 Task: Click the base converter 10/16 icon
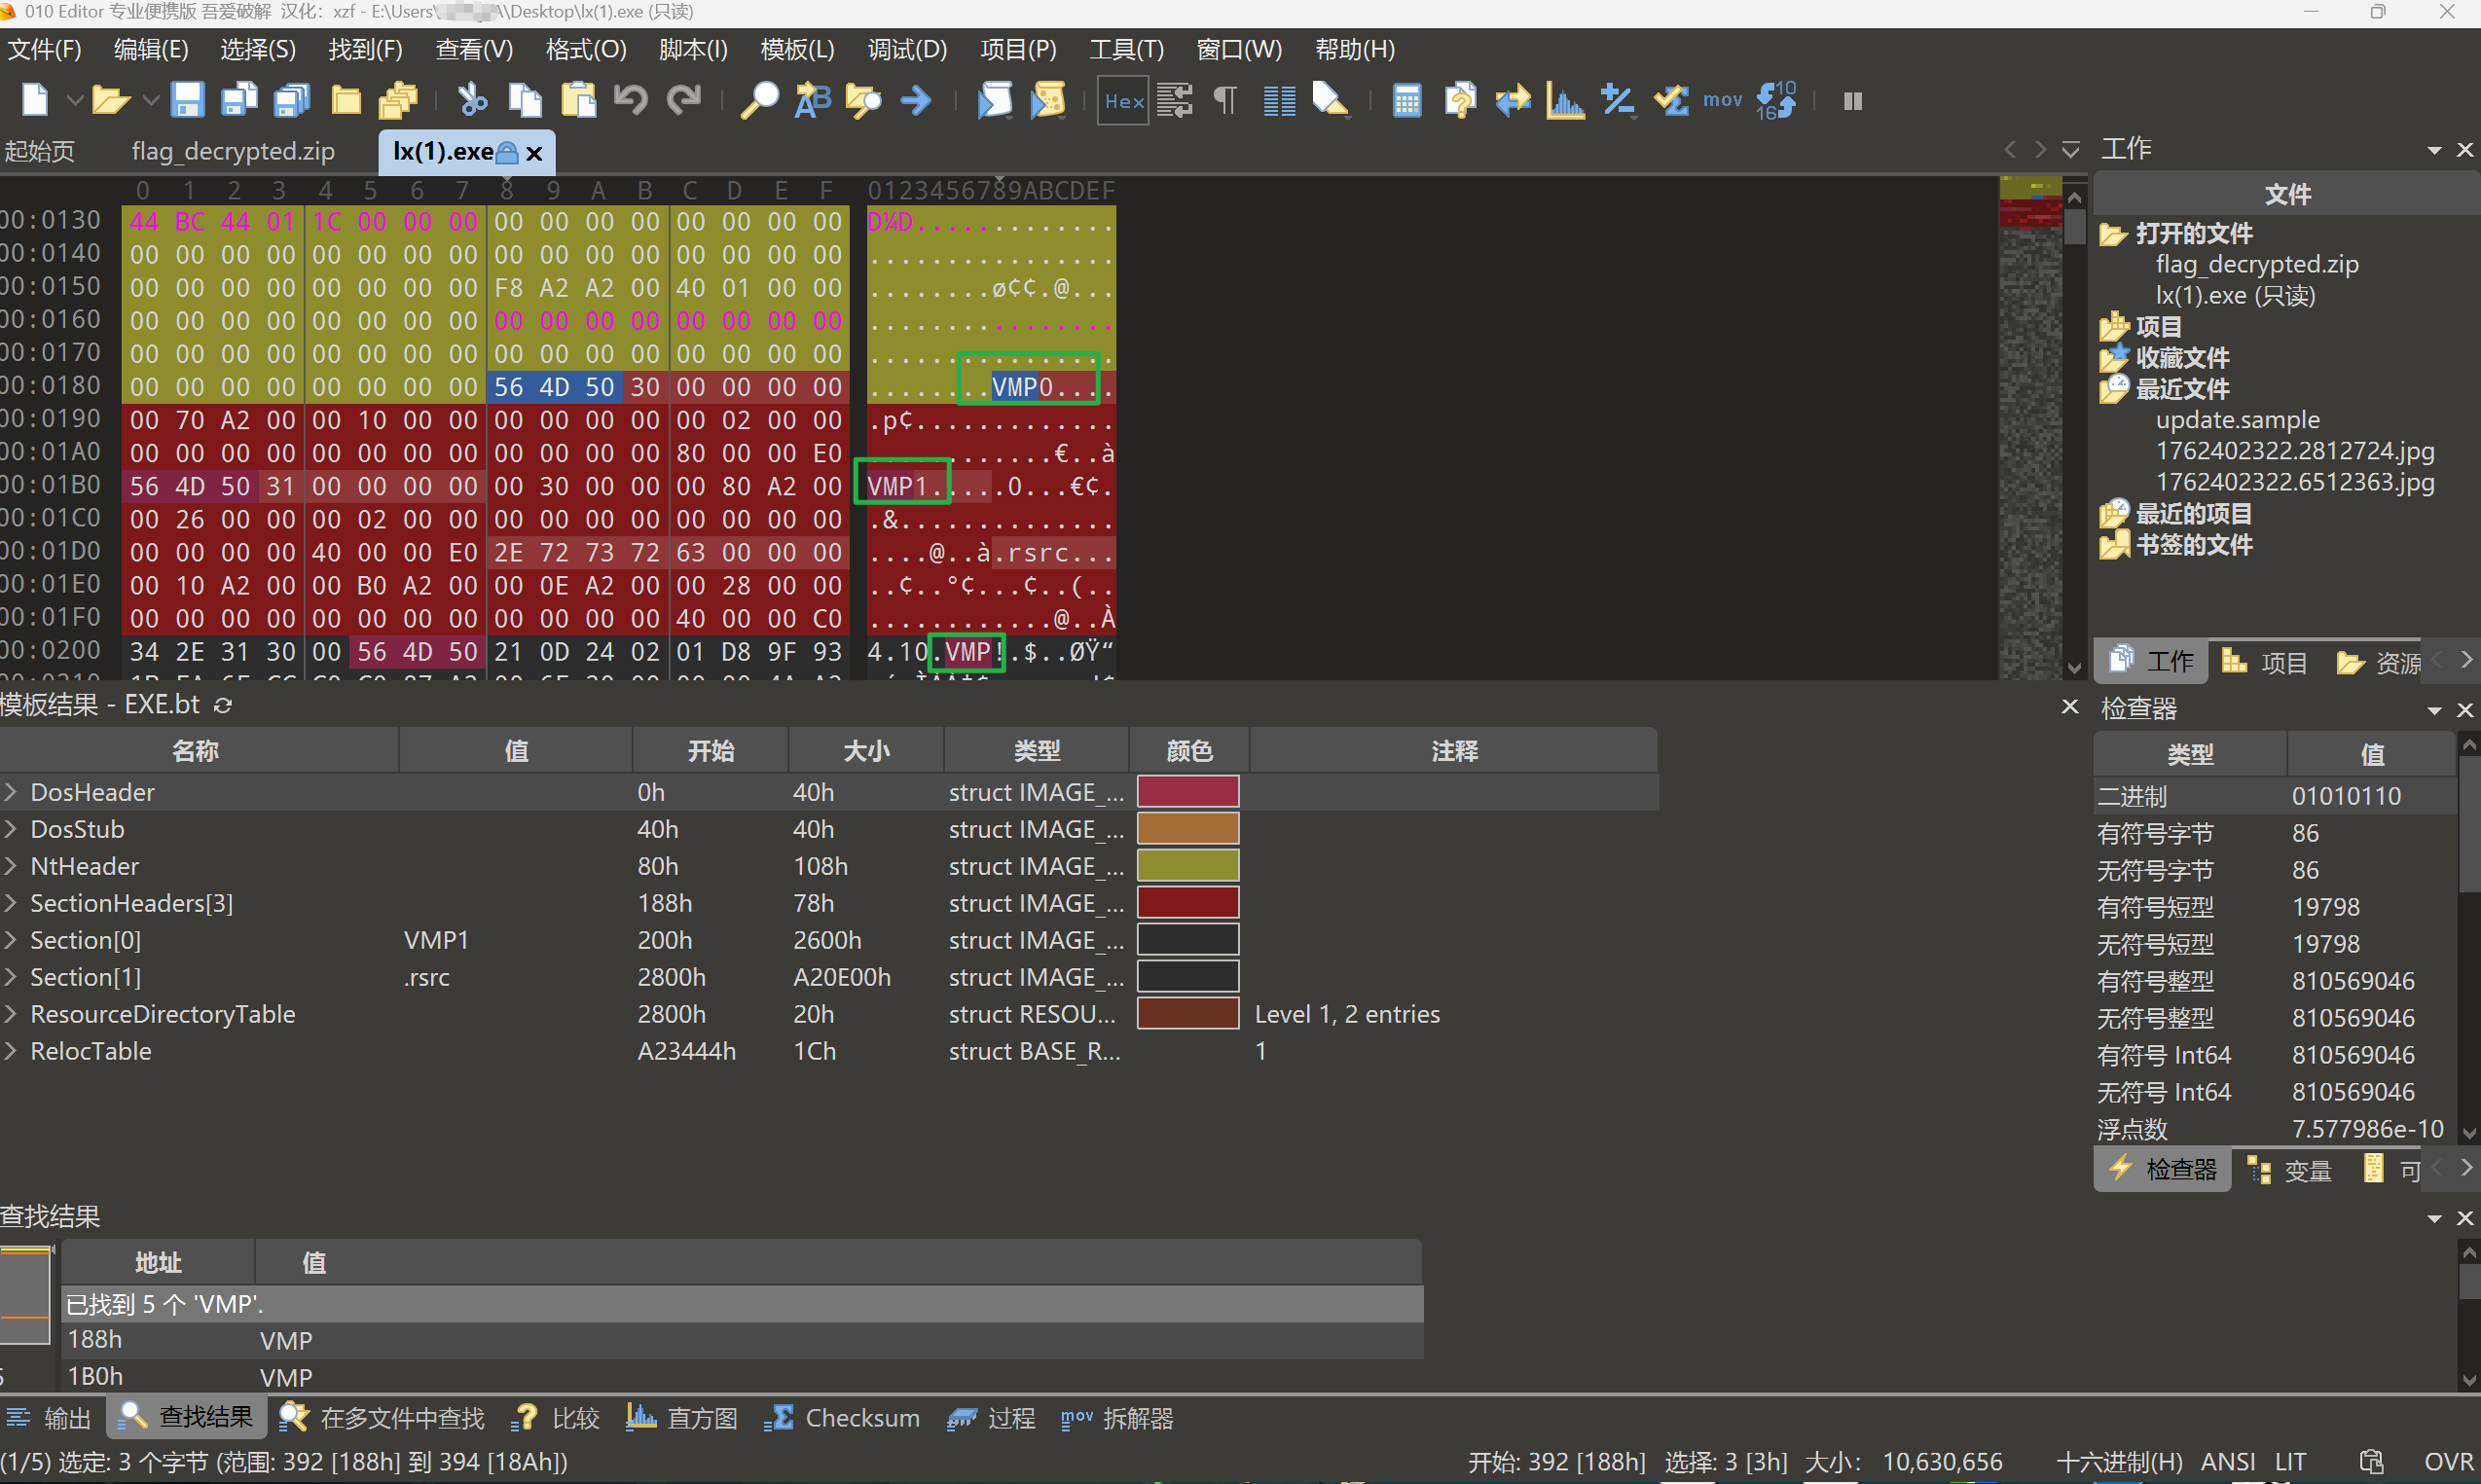(1776, 100)
